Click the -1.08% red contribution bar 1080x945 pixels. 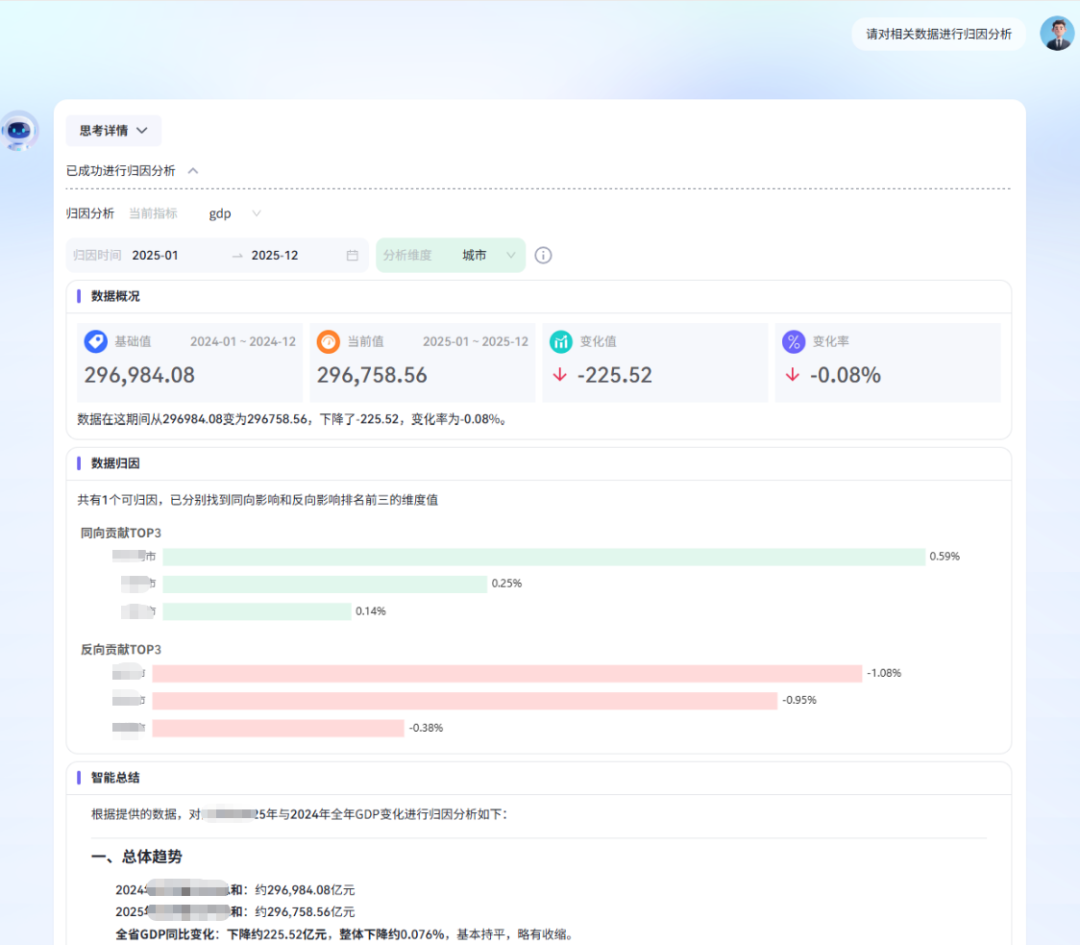pos(507,674)
